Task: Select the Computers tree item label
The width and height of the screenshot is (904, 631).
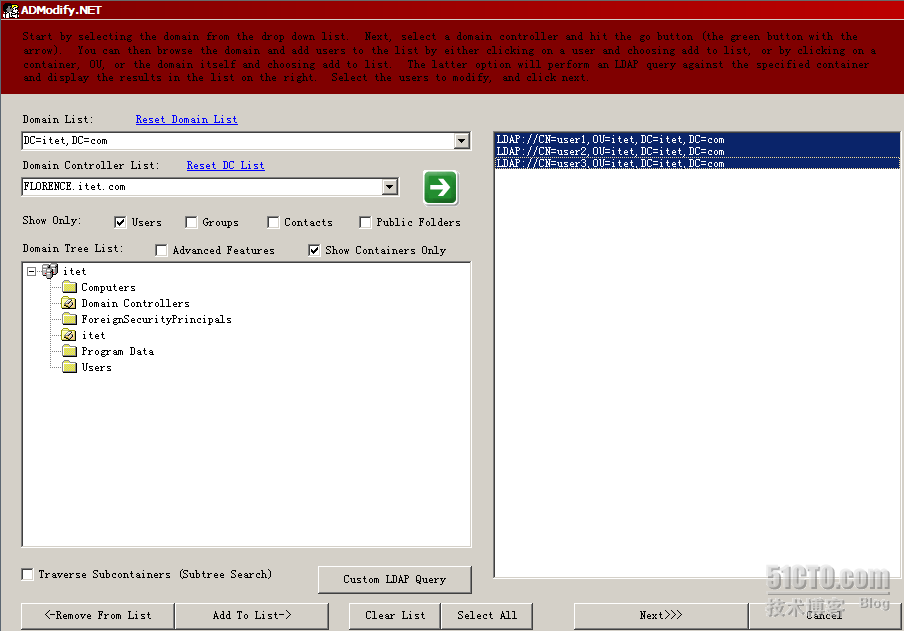Action: (108, 287)
